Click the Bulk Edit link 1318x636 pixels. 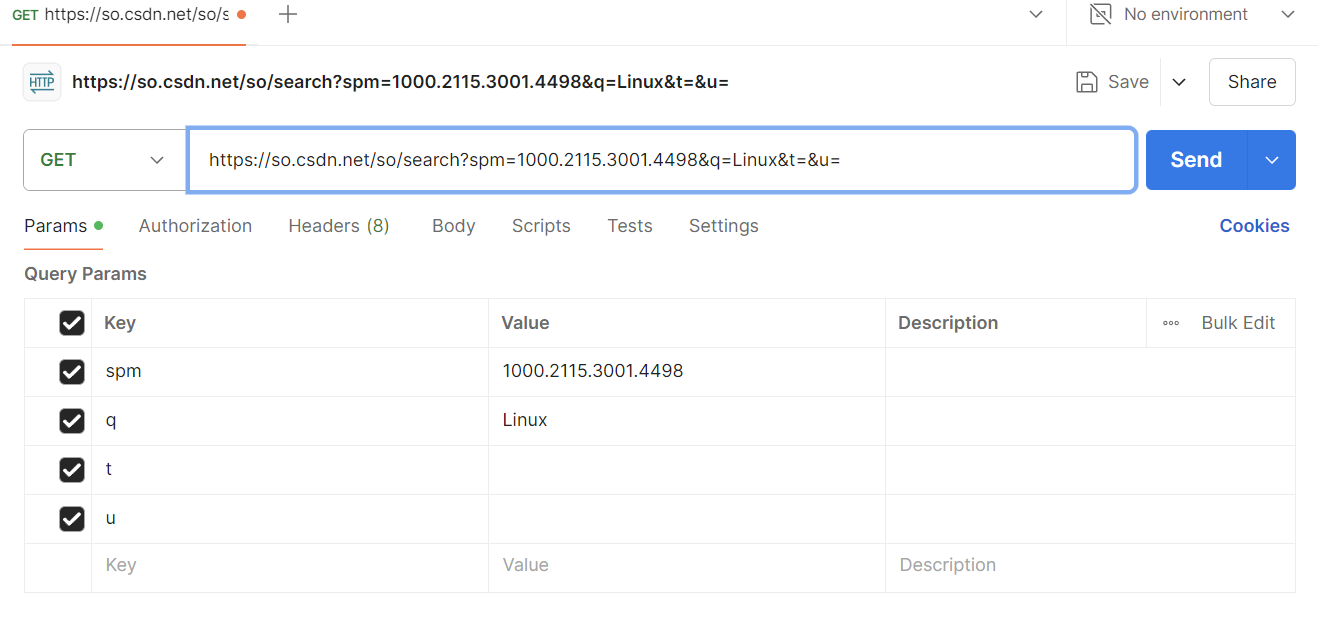click(1238, 323)
